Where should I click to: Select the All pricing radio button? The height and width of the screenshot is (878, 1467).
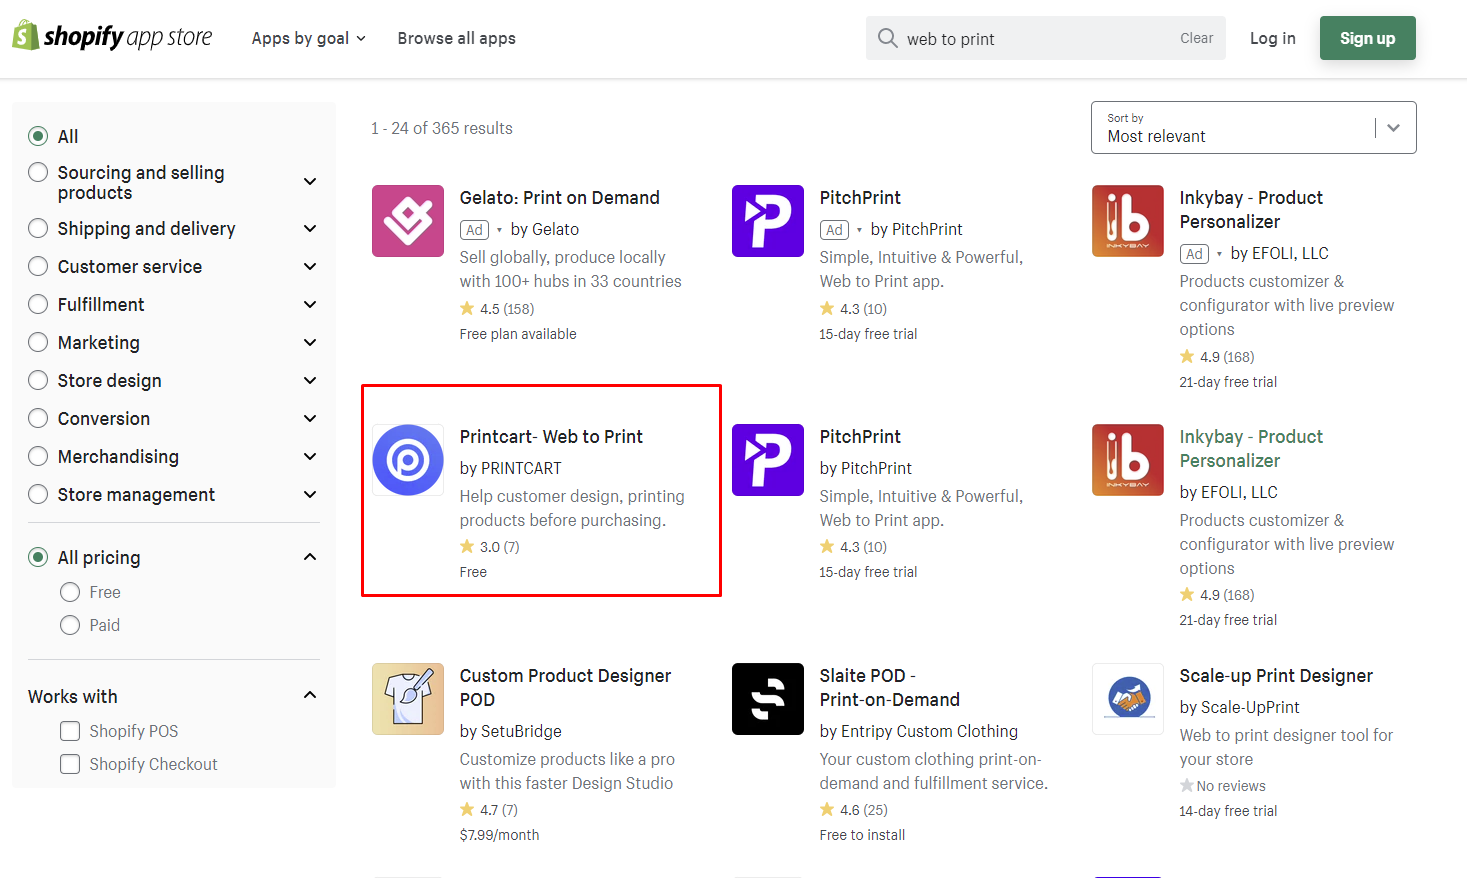[x=38, y=557]
